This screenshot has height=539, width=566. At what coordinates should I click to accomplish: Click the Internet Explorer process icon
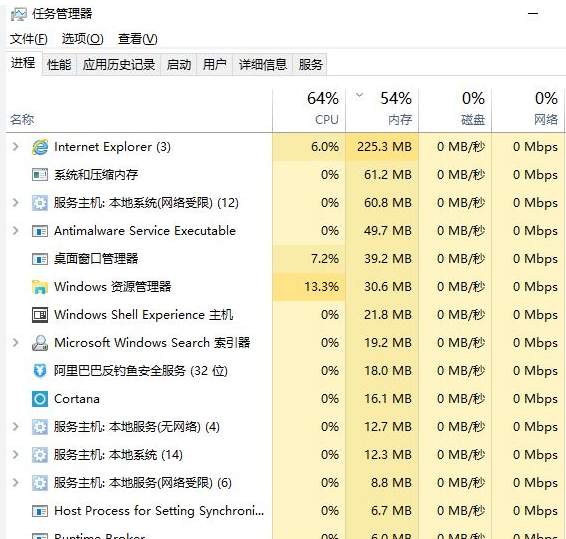point(40,147)
